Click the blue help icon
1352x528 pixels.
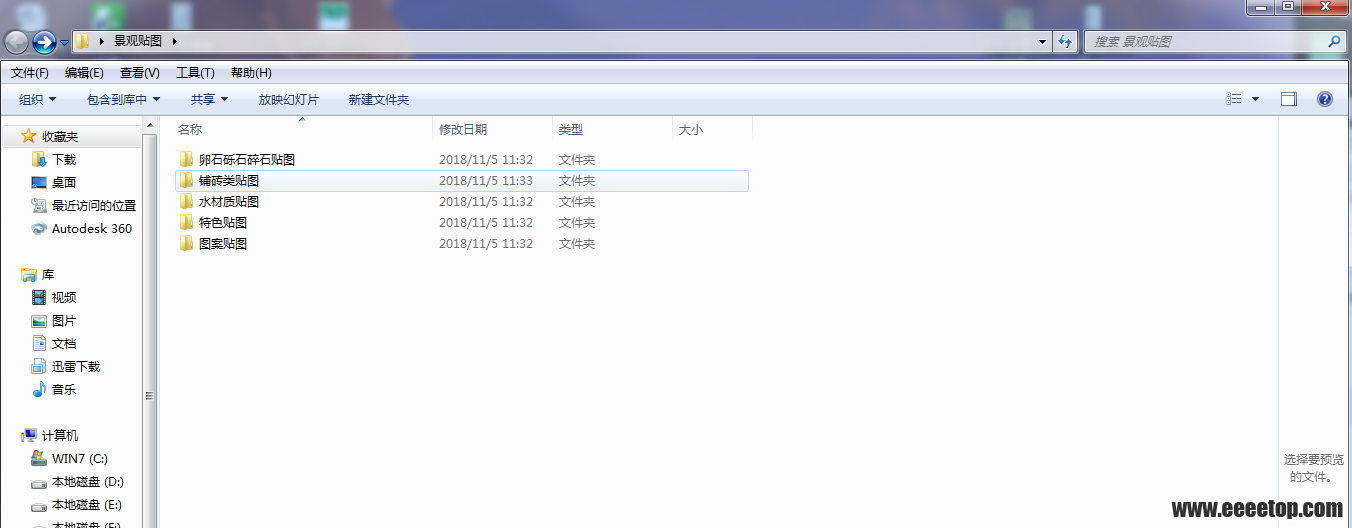(x=1325, y=99)
